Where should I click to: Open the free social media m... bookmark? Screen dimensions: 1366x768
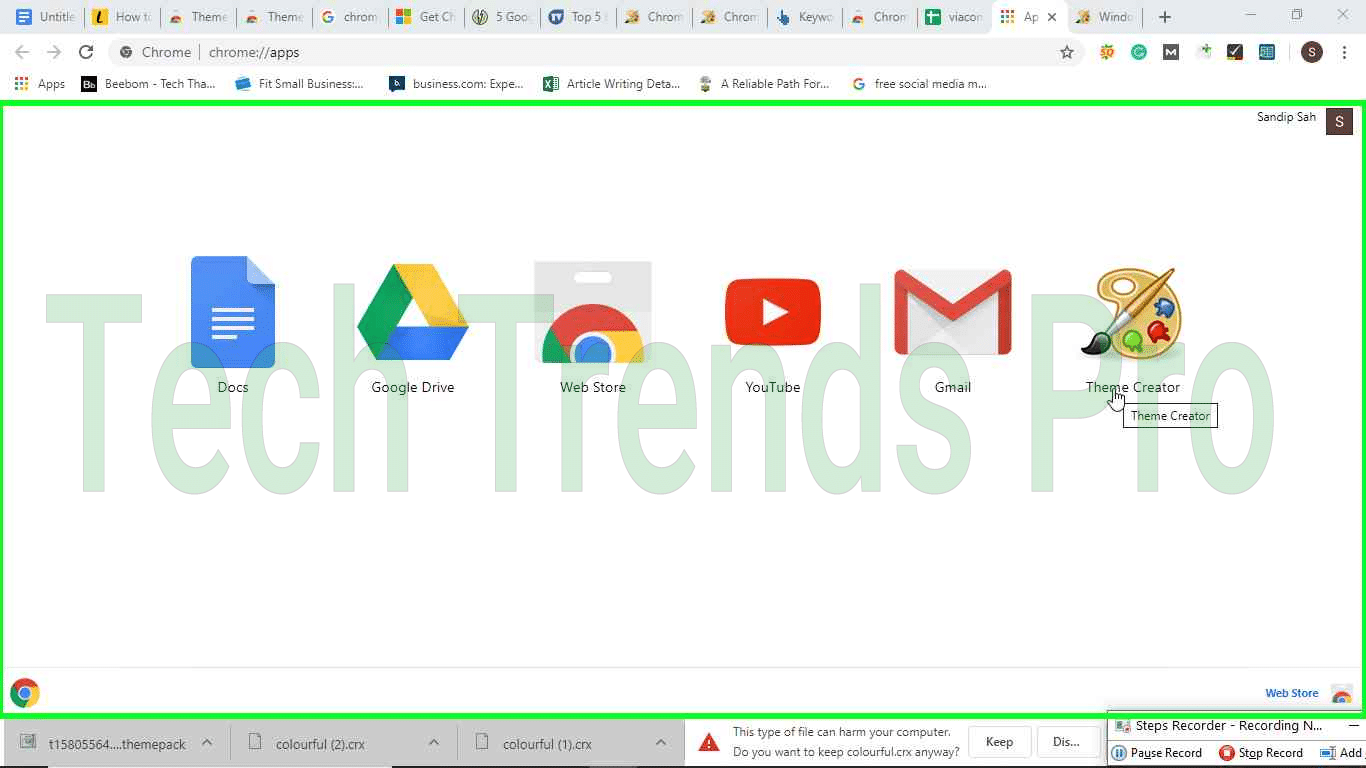(920, 84)
